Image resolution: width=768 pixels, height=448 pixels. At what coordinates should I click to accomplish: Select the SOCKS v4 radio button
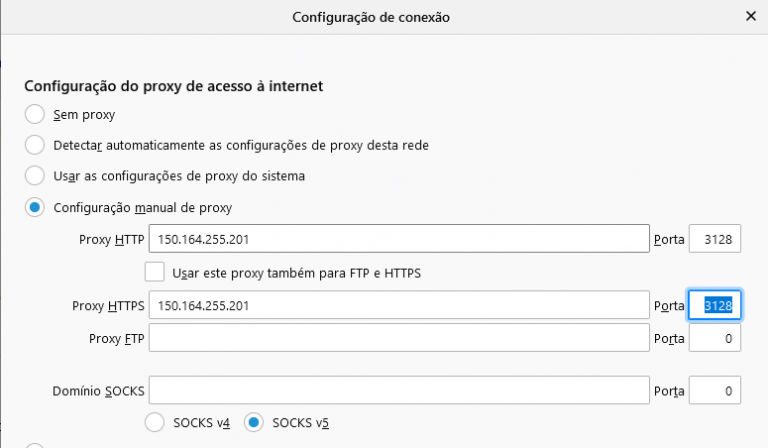[x=155, y=422]
